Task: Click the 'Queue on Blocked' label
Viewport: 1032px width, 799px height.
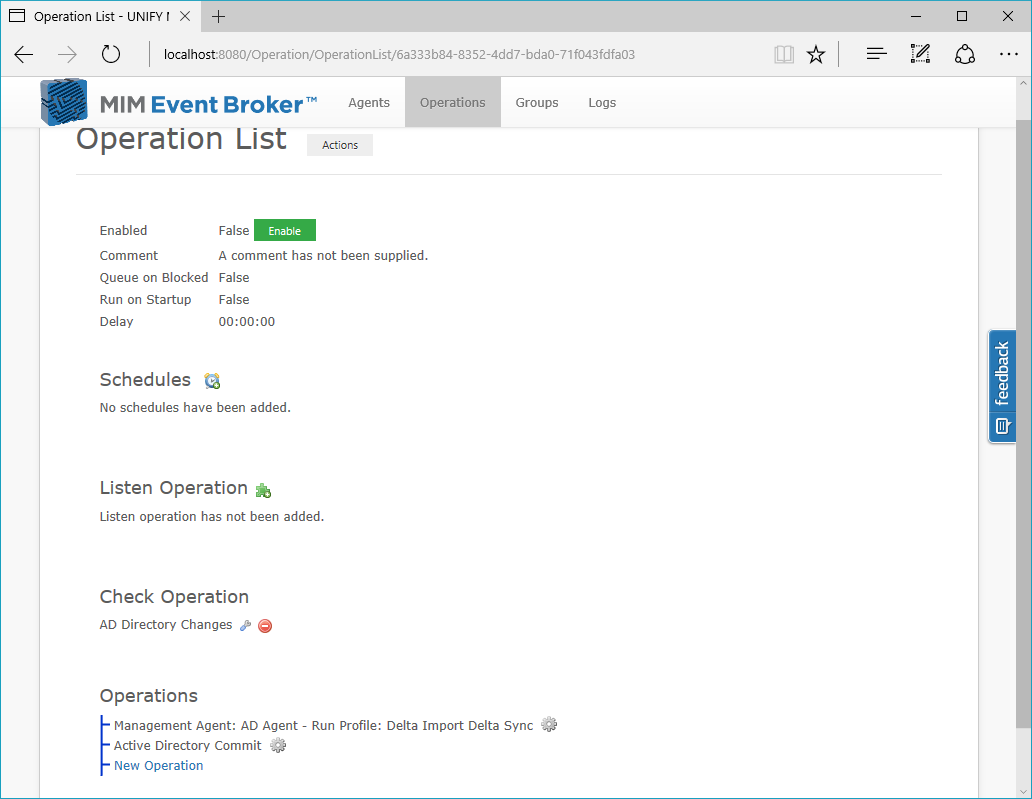Action: [154, 278]
